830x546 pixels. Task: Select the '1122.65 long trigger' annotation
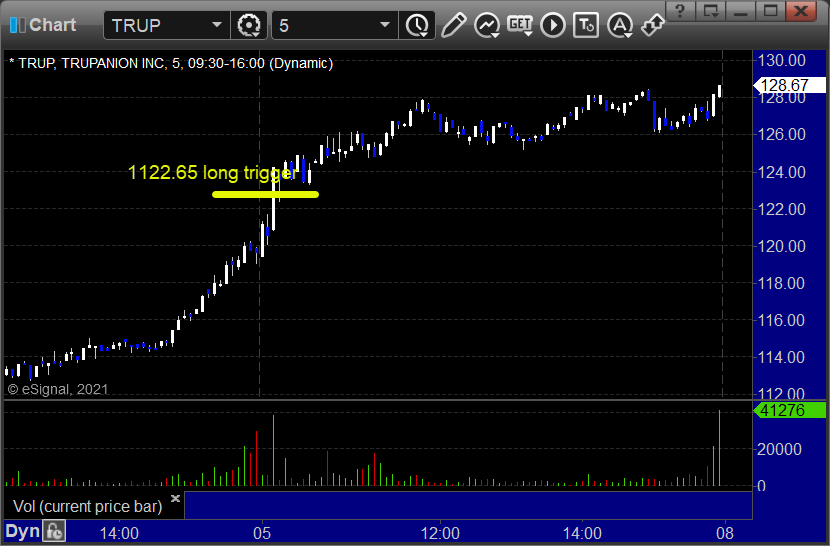click(212, 172)
